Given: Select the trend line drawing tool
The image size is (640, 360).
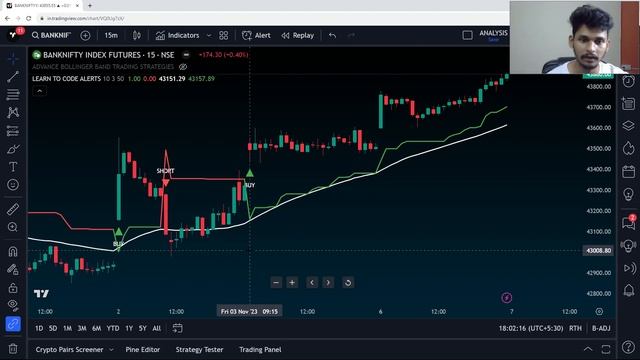Looking at the screenshot, I should [x=13, y=77].
